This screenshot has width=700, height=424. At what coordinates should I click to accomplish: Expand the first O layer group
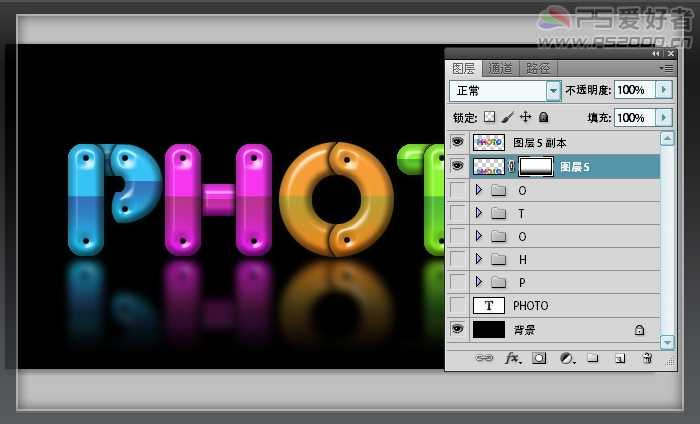tap(479, 190)
